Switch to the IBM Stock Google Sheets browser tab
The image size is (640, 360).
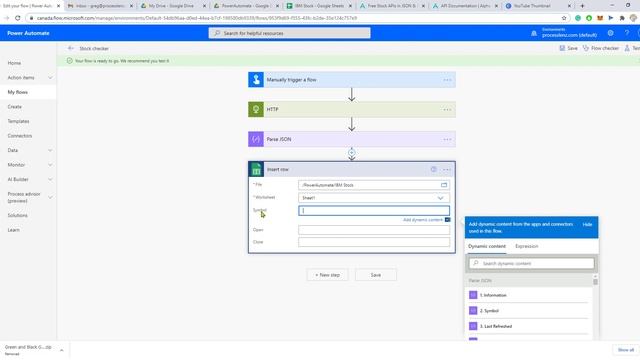point(319,6)
